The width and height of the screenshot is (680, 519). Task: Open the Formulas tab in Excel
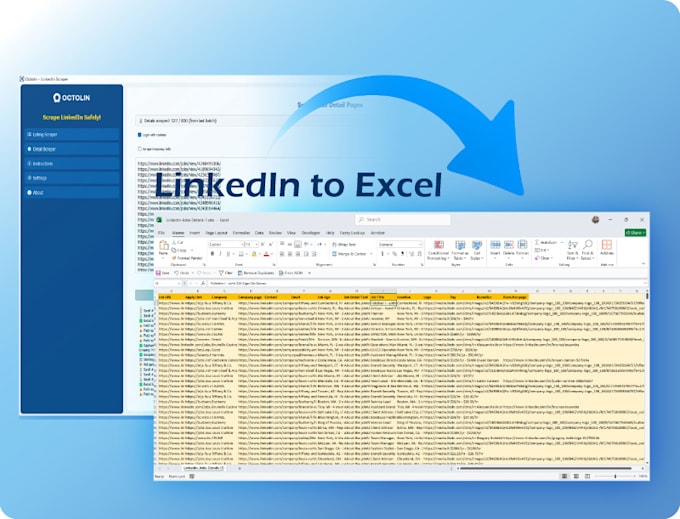coord(241,233)
